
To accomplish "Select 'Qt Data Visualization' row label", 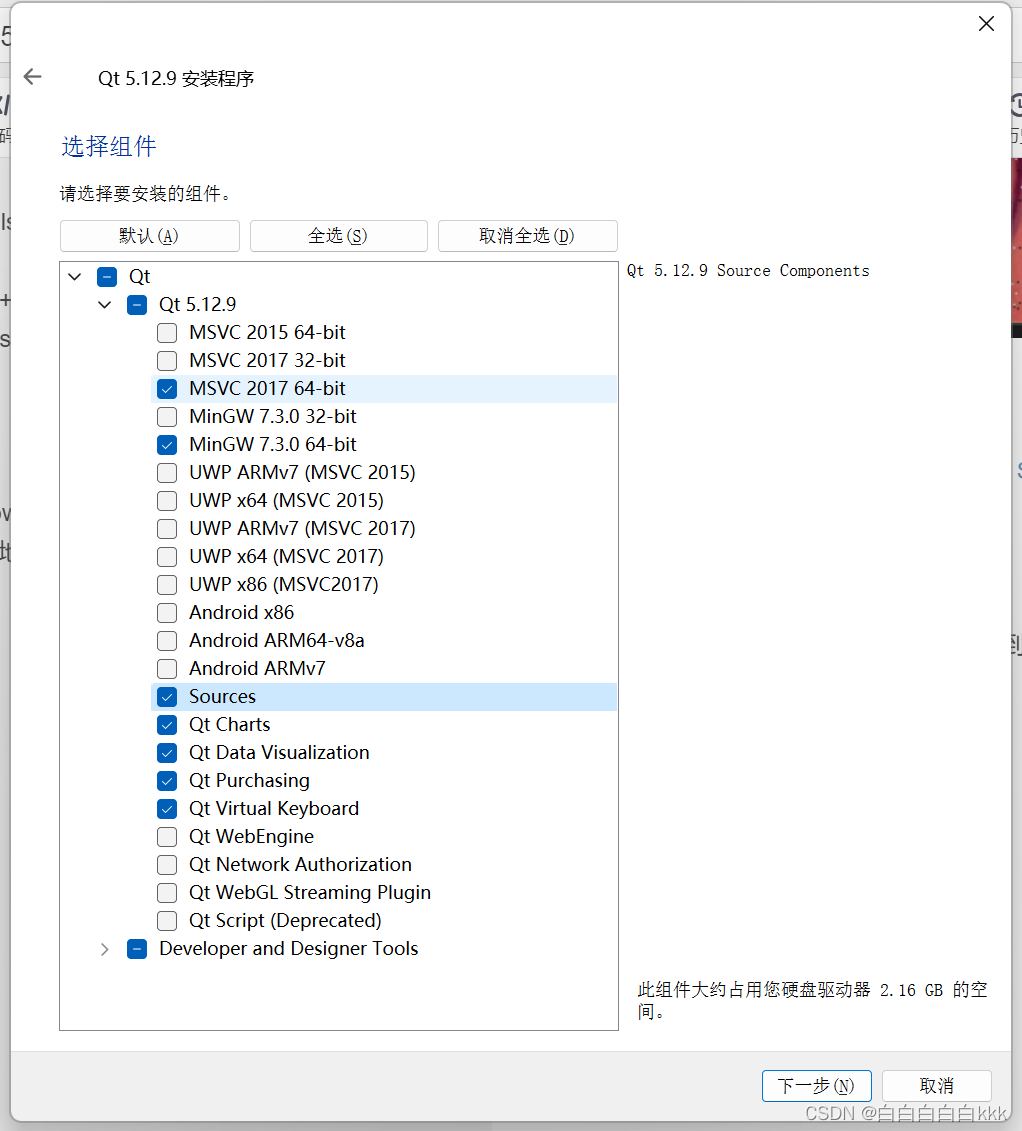I will click(279, 752).
